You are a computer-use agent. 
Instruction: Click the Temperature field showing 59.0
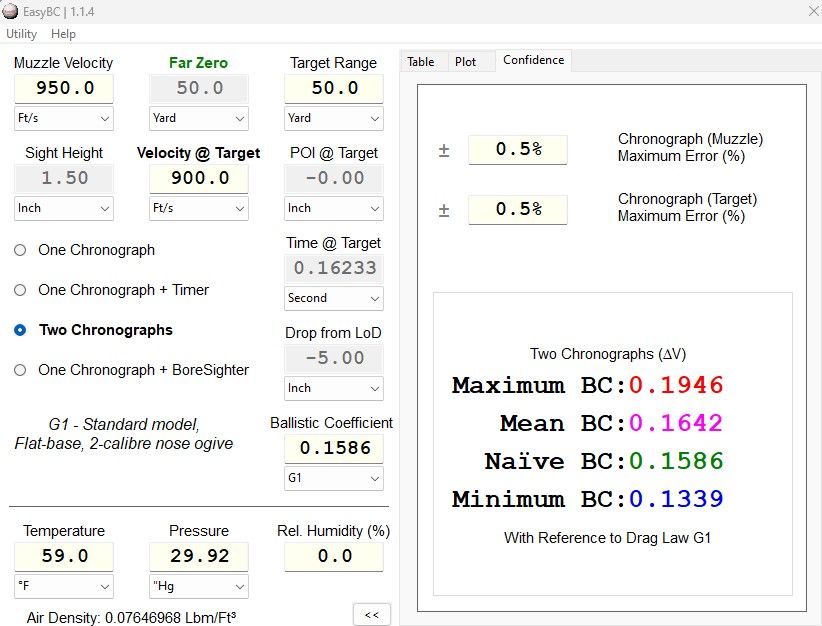click(x=63, y=556)
